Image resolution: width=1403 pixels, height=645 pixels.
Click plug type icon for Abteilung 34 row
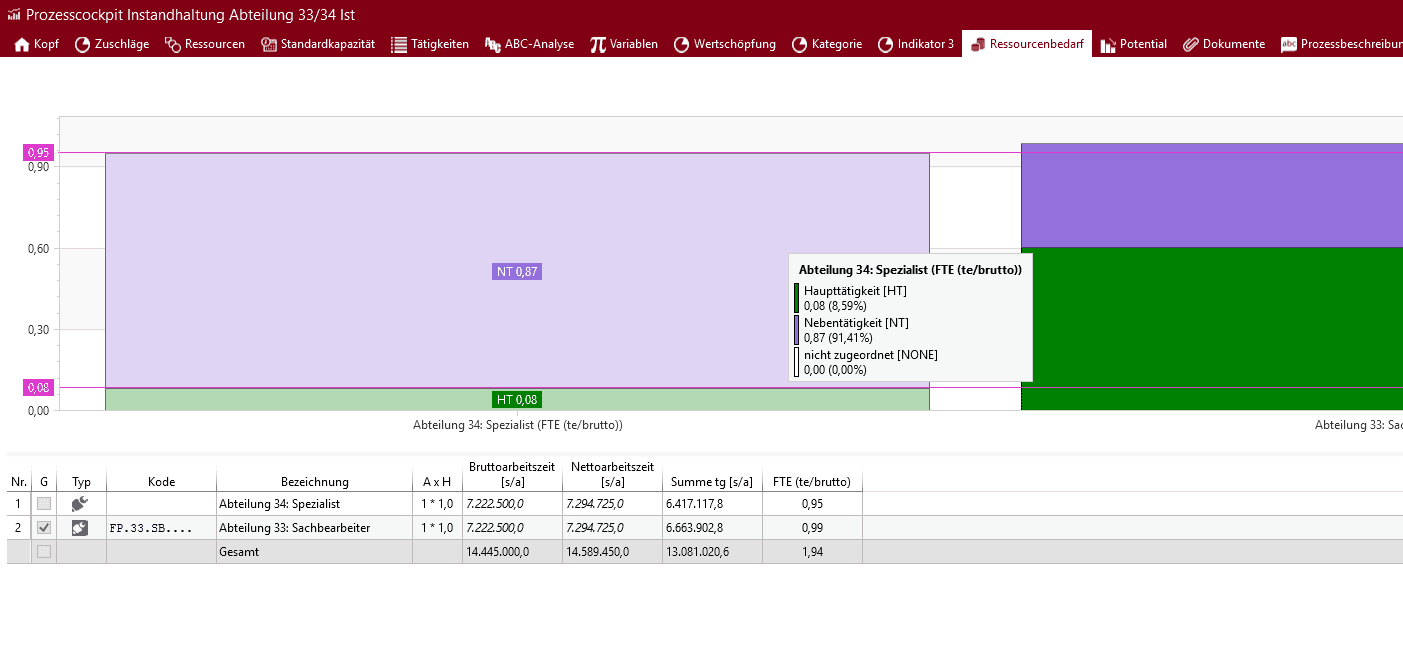click(81, 504)
